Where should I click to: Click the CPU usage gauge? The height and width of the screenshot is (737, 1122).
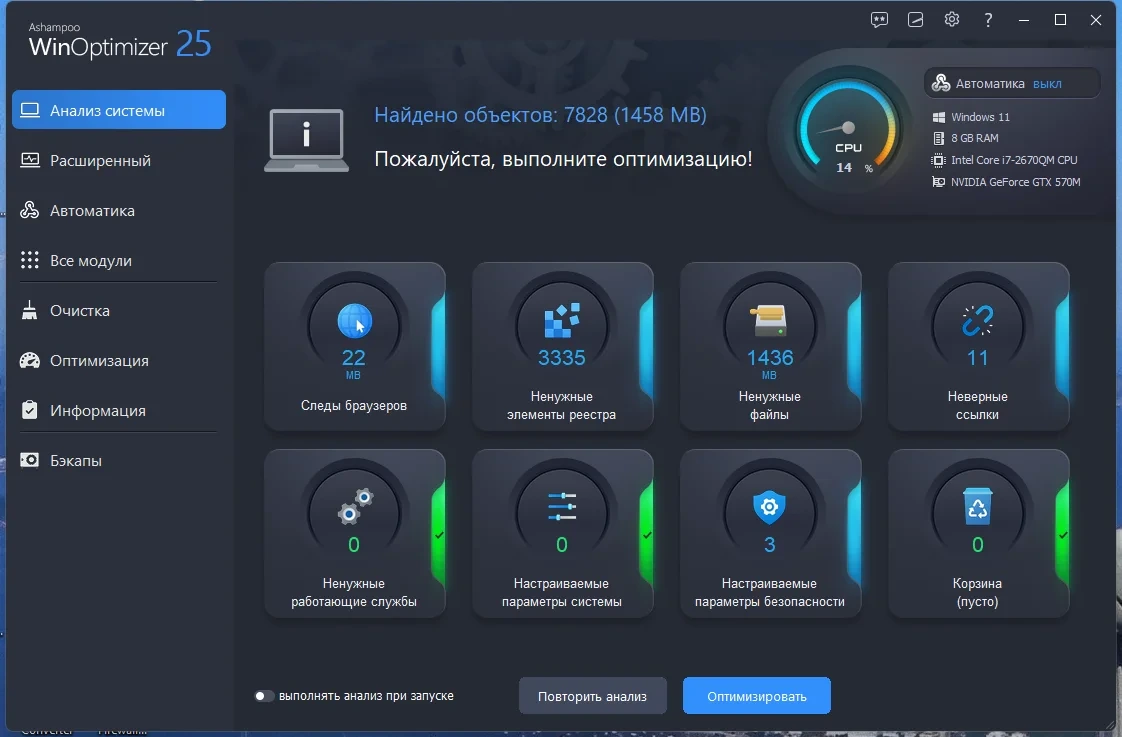click(x=848, y=130)
